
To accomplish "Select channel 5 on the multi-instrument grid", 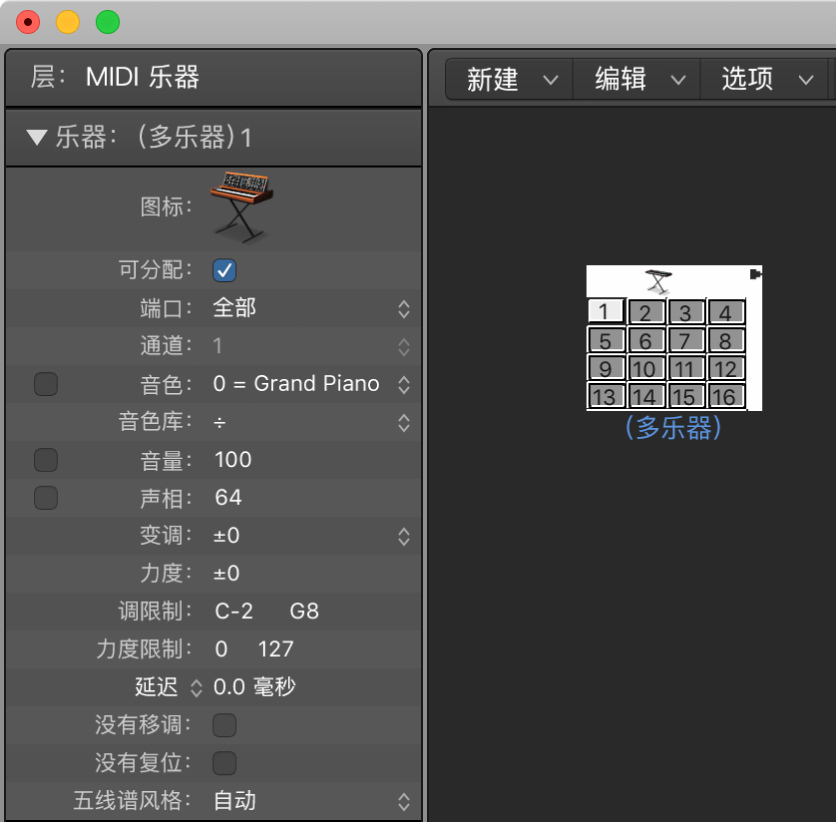I will [605, 340].
